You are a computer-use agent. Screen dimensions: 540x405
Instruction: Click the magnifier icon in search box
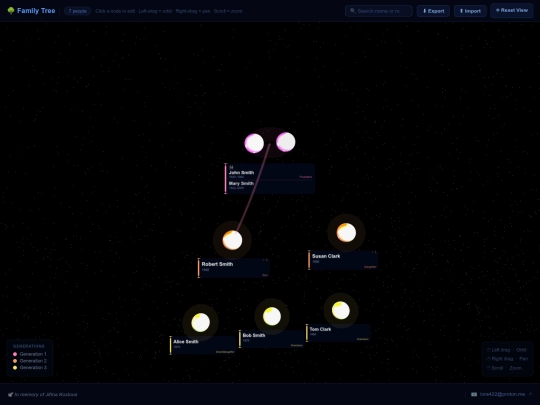(352, 11)
